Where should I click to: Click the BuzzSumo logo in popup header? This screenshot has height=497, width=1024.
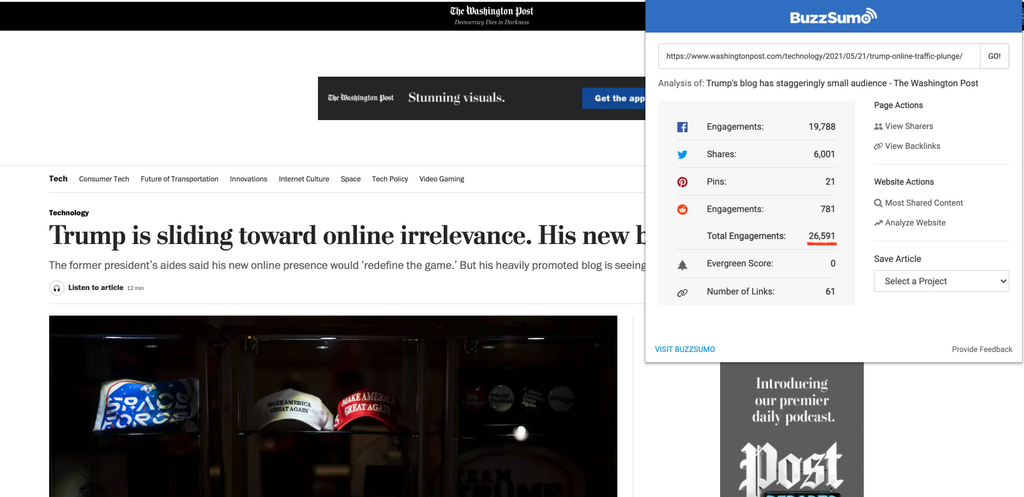pyautogui.click(x=833, y=16)
